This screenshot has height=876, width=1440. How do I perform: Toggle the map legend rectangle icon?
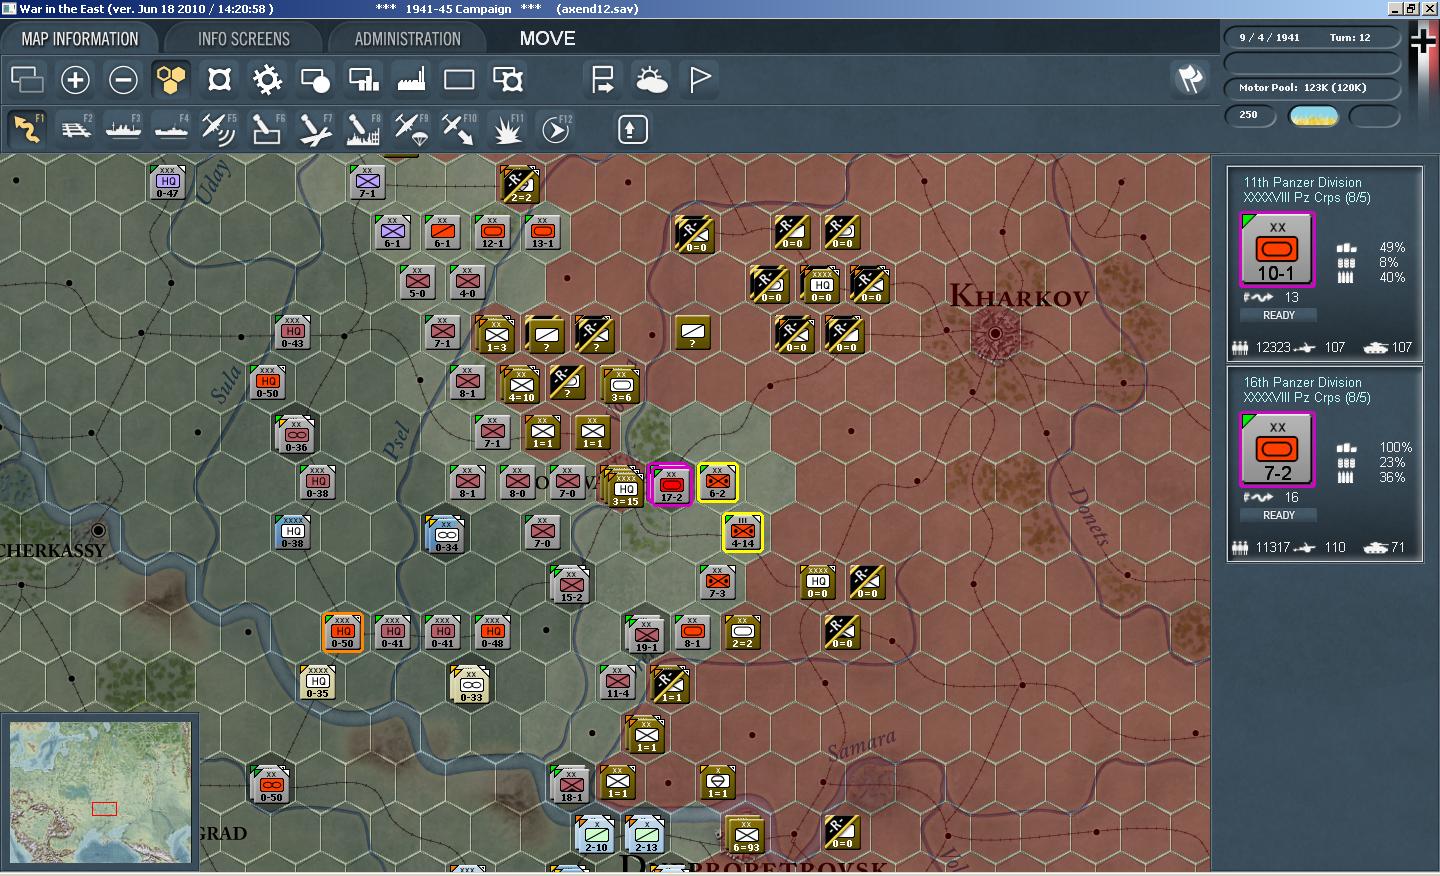[x=458, y=79]
